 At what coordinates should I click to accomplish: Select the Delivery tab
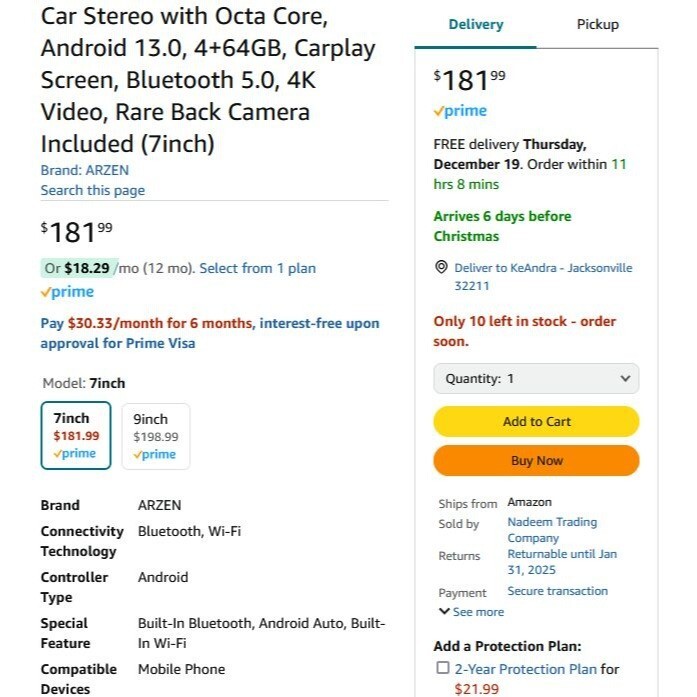click(475, 24)
